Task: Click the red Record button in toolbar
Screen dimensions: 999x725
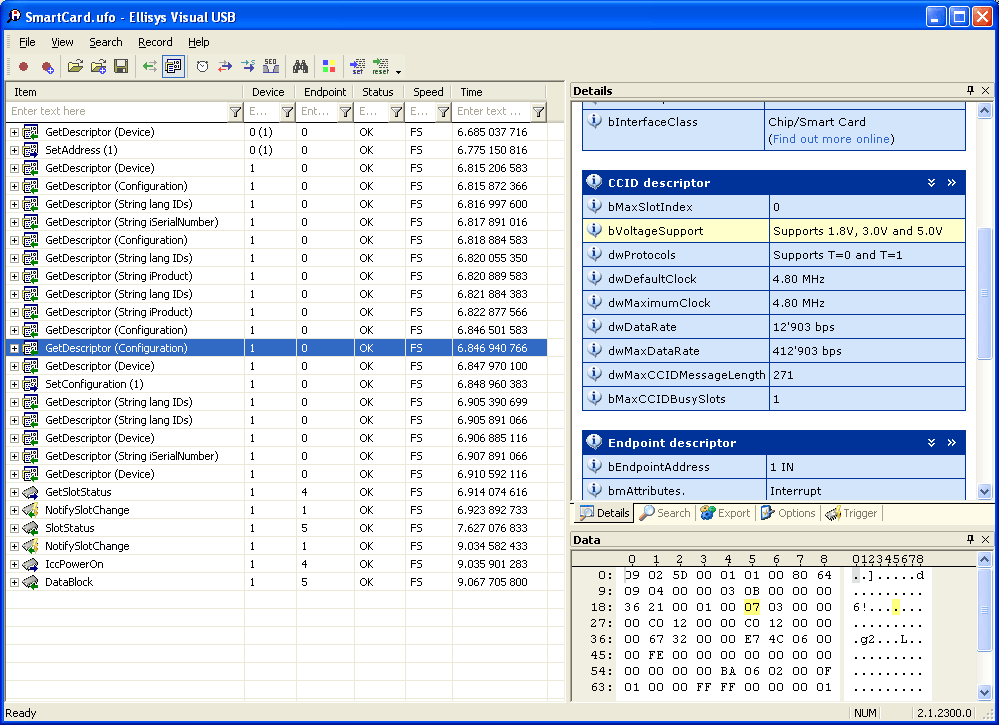Action: click(23, 67)
